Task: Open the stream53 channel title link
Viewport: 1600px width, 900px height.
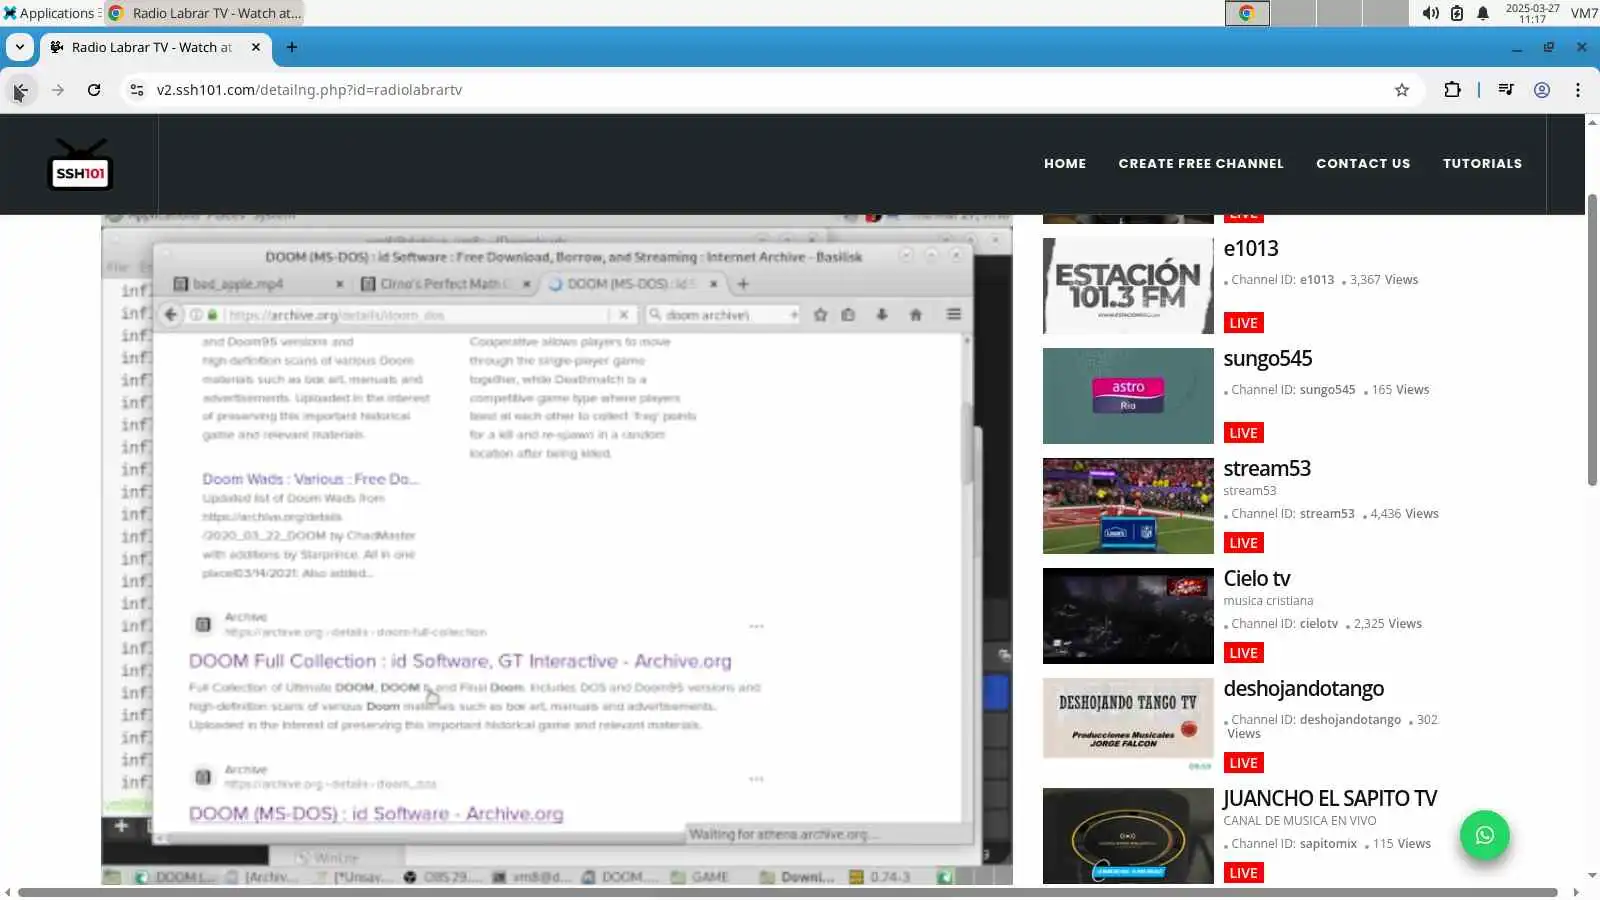Action: pyautogui.click(x=1267, y=469)
